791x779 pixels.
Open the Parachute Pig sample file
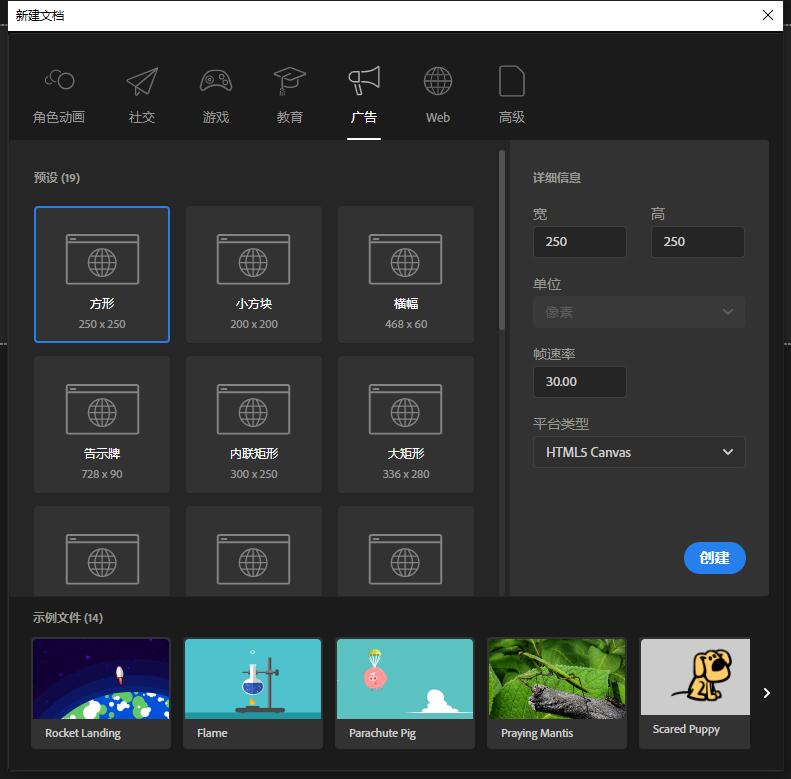405,693
